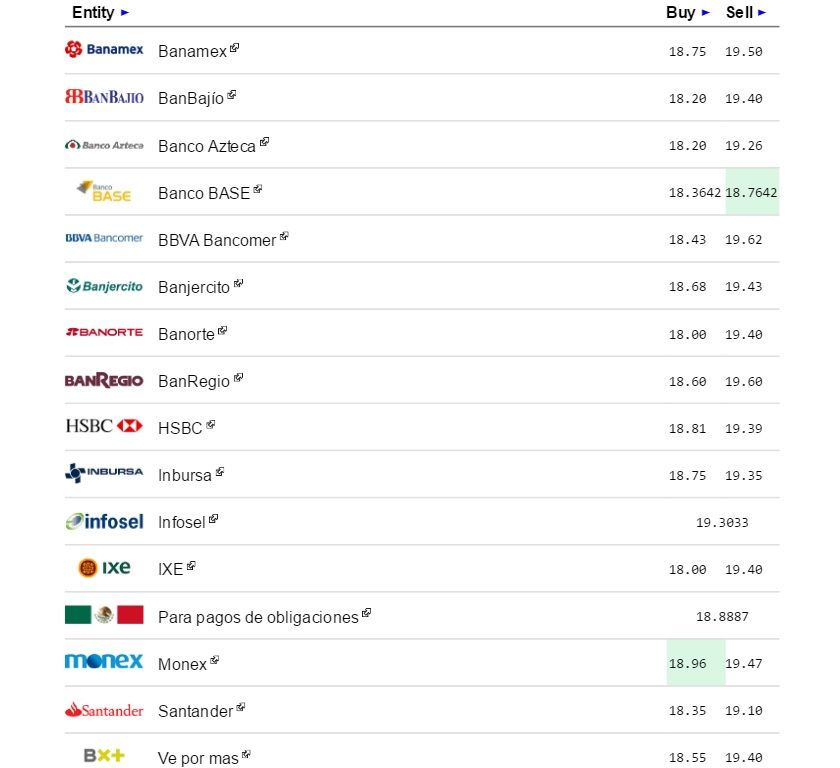Sort the table by Entity arrow
840x768 pixels.
click(x=124, y=13)
